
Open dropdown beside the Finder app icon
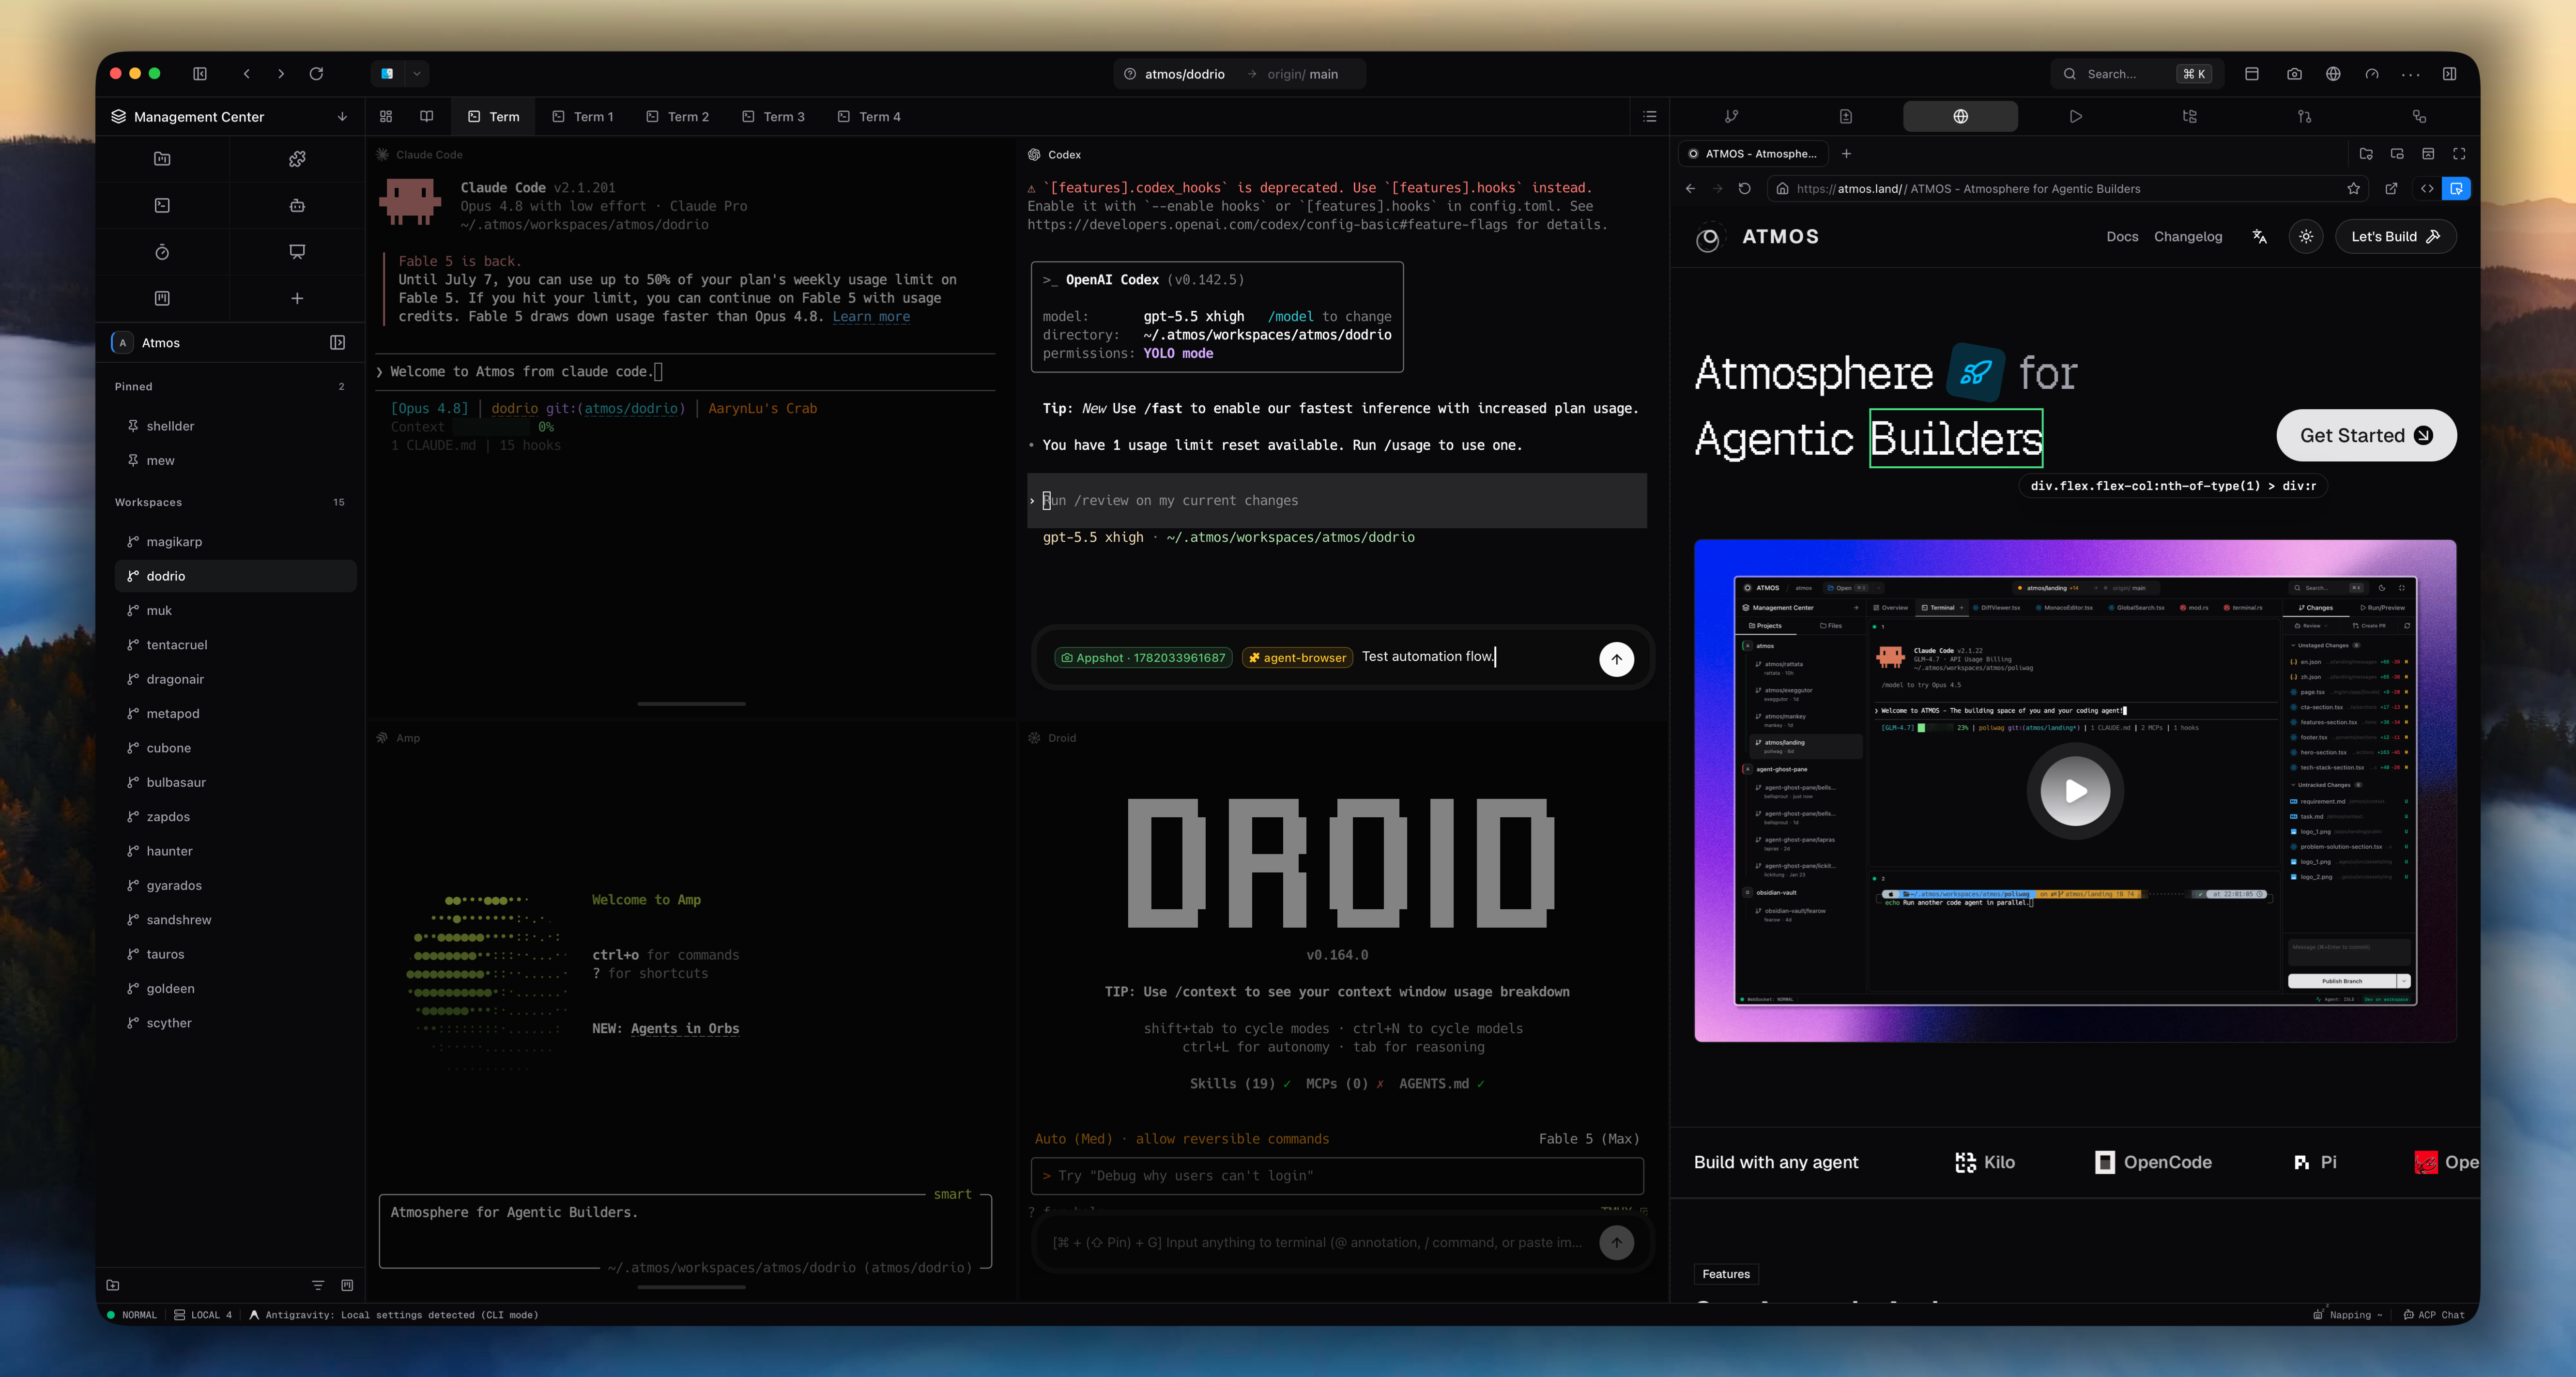(417, 74)
